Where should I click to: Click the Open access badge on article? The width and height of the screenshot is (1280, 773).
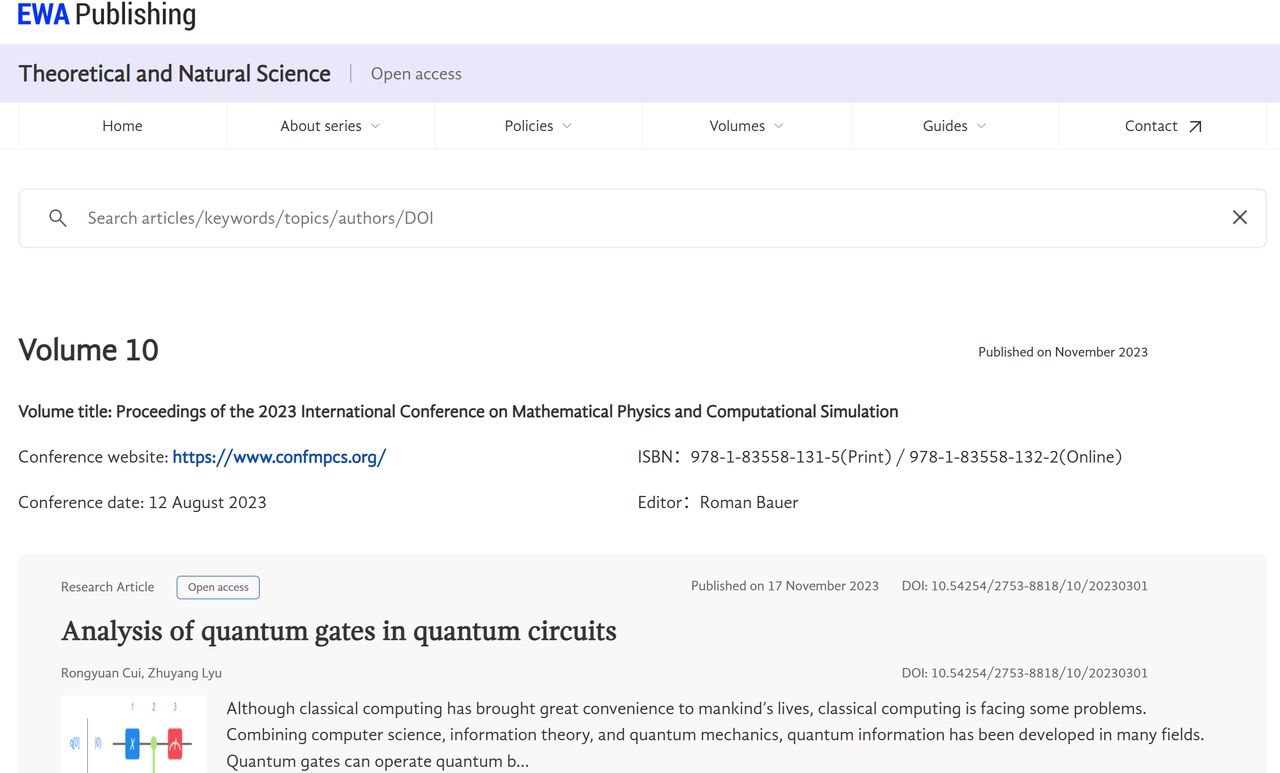[x=218, y=587]
